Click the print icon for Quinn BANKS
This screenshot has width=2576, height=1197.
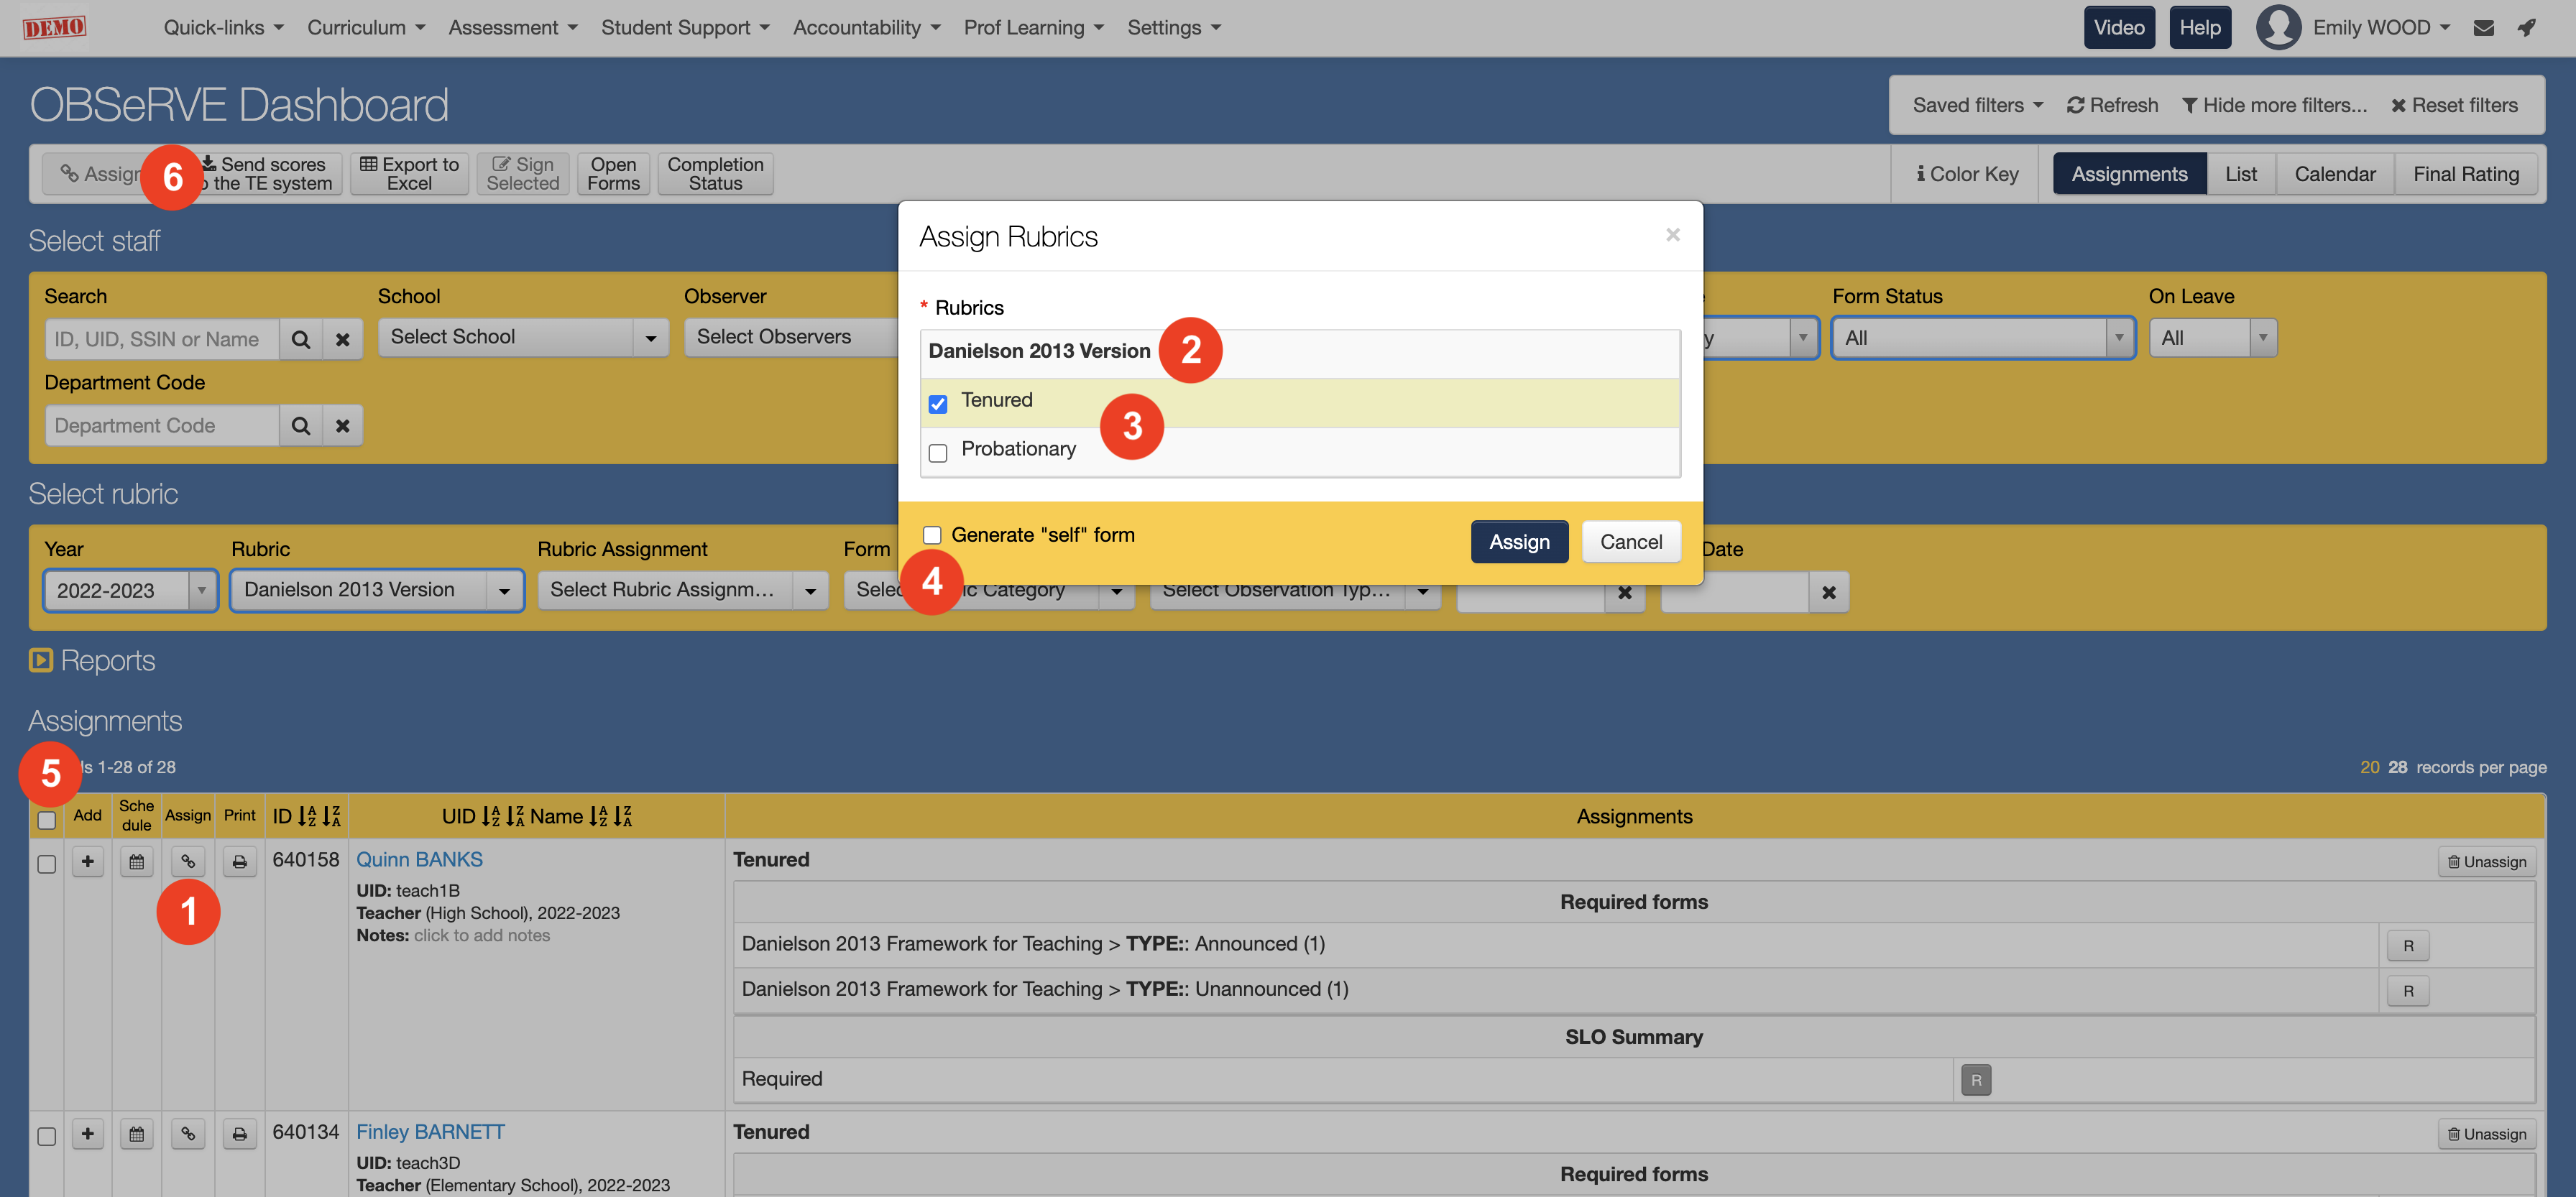(x=239, y=861)
